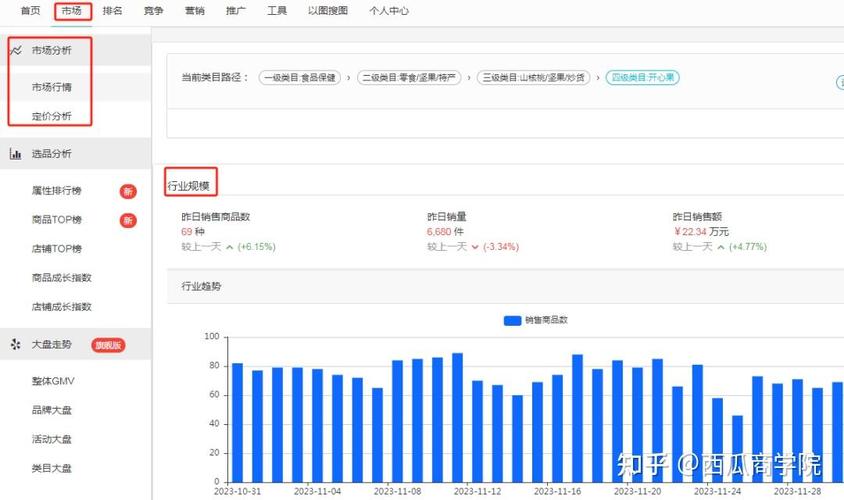Open 属性排行榜 in the sidebar

pyautogui.click(x=57, y=191)
